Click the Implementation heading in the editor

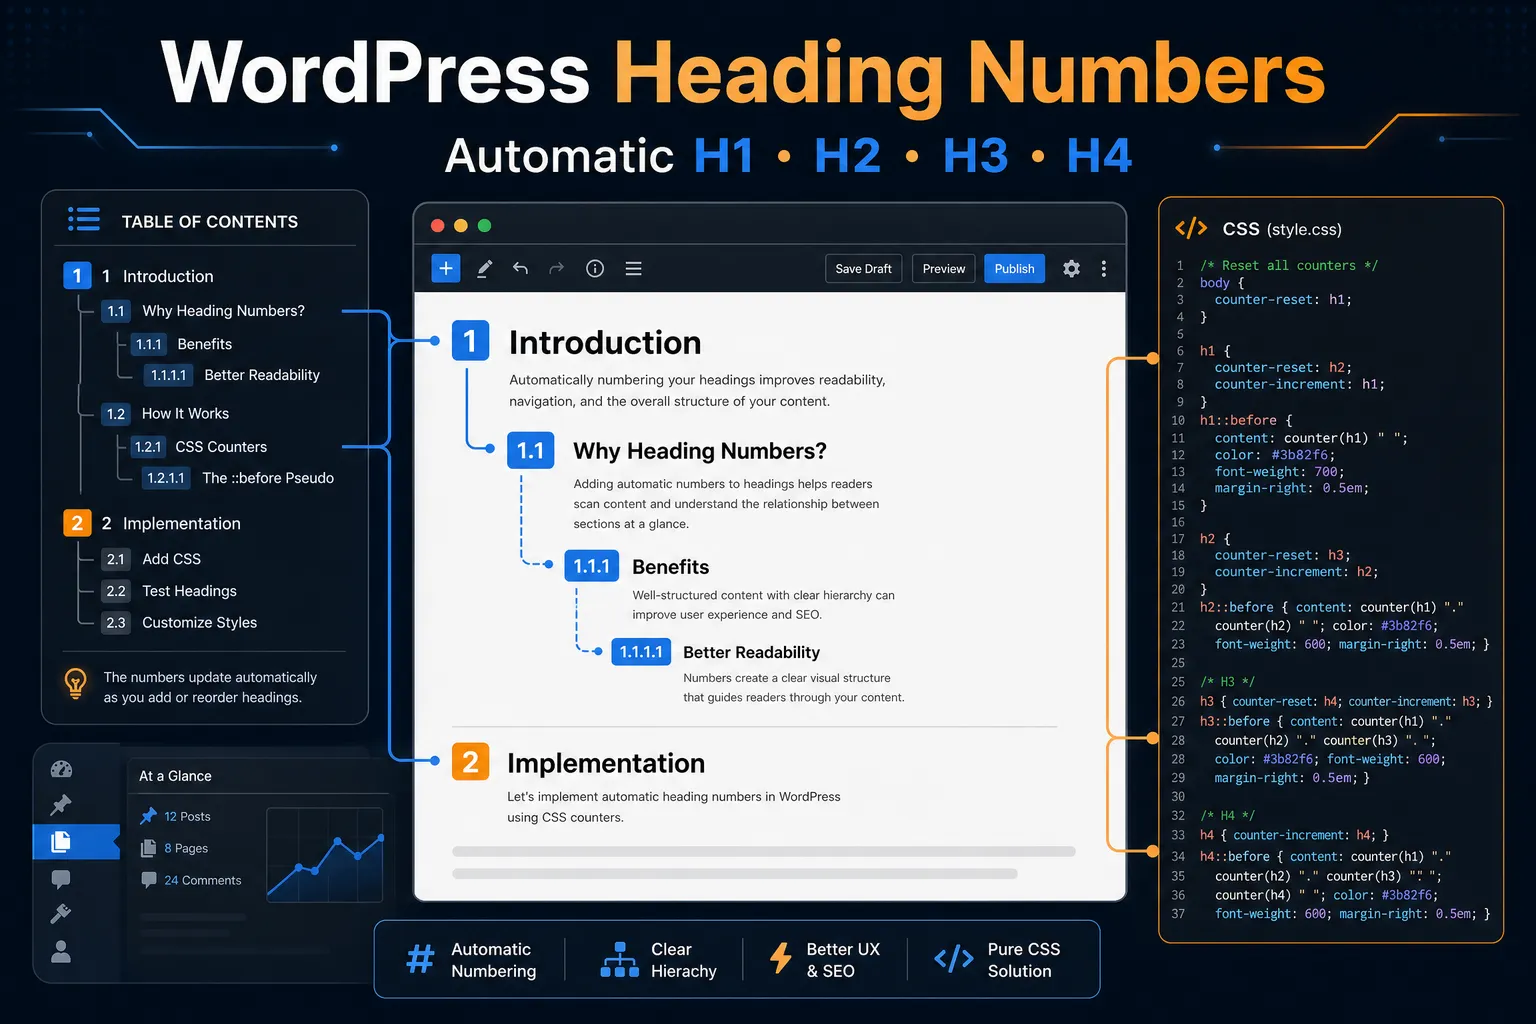[x=606, y=763]
